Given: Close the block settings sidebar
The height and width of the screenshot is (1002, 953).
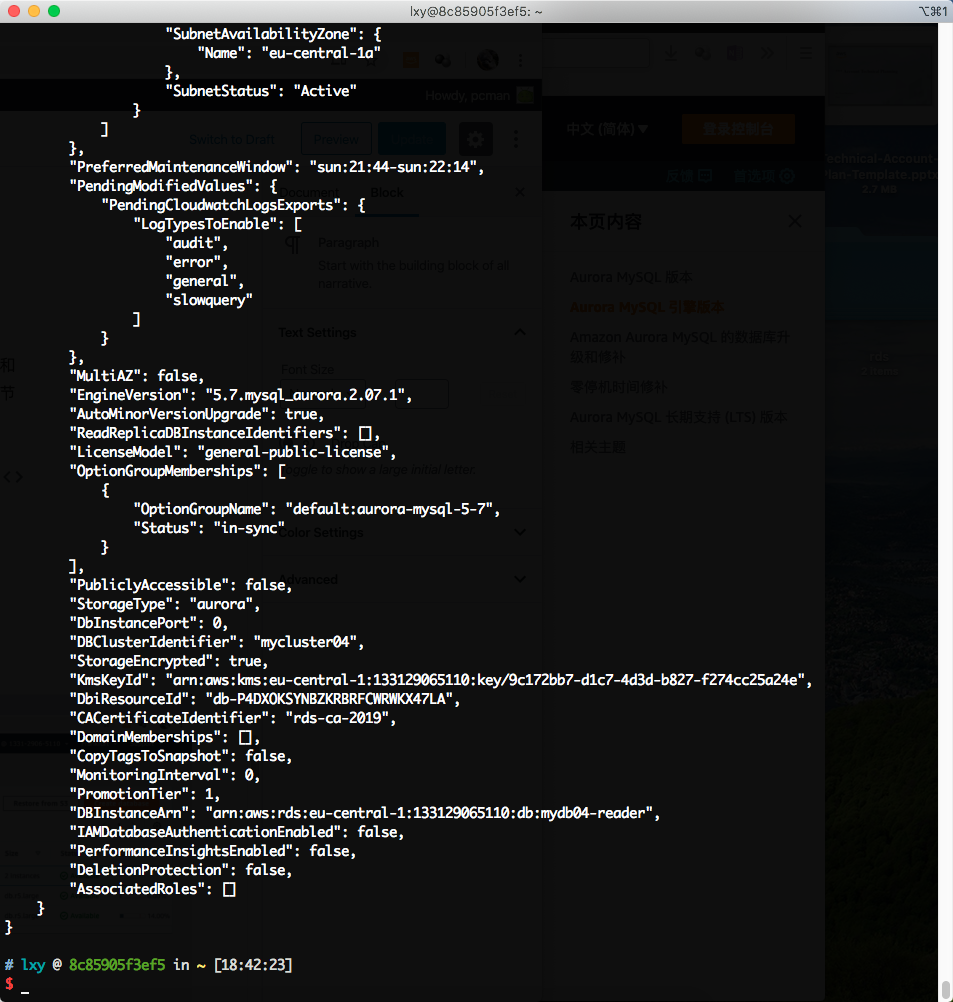Looking at the screenshot, I should click(x=520, y=192).
